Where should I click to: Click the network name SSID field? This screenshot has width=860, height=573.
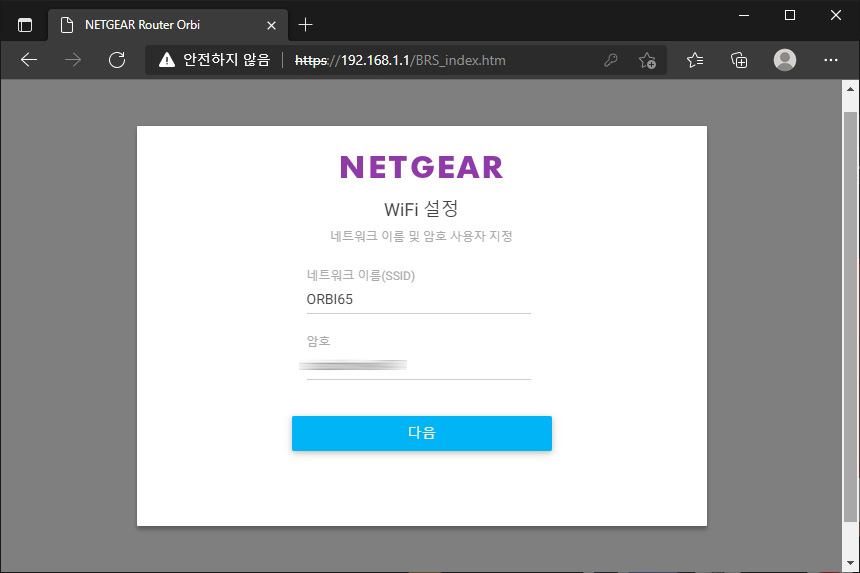point(418,300)
